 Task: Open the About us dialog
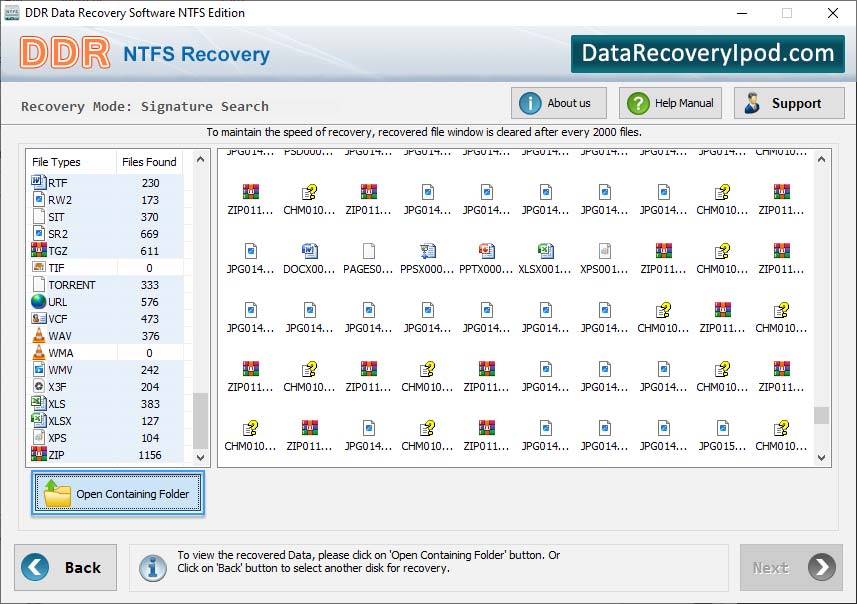tap(559, 103)
